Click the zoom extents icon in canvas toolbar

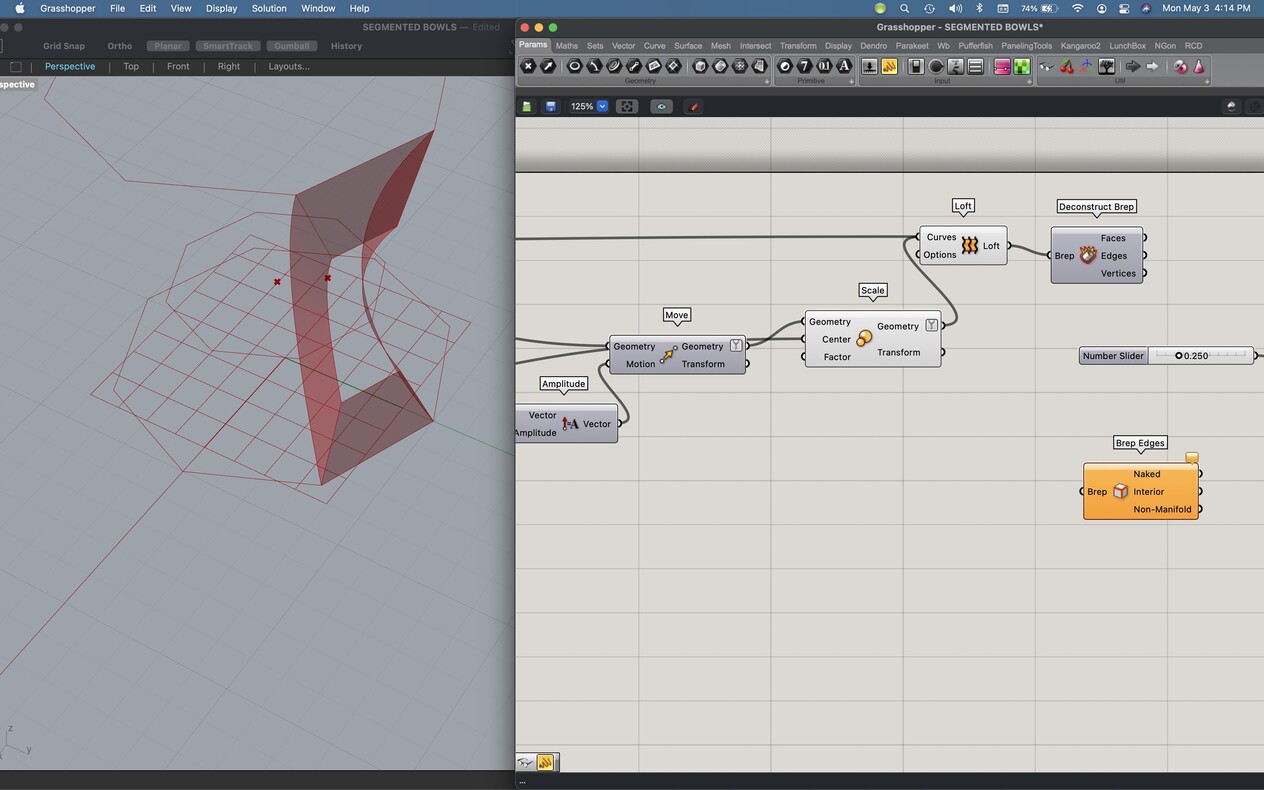pos(627,106)
